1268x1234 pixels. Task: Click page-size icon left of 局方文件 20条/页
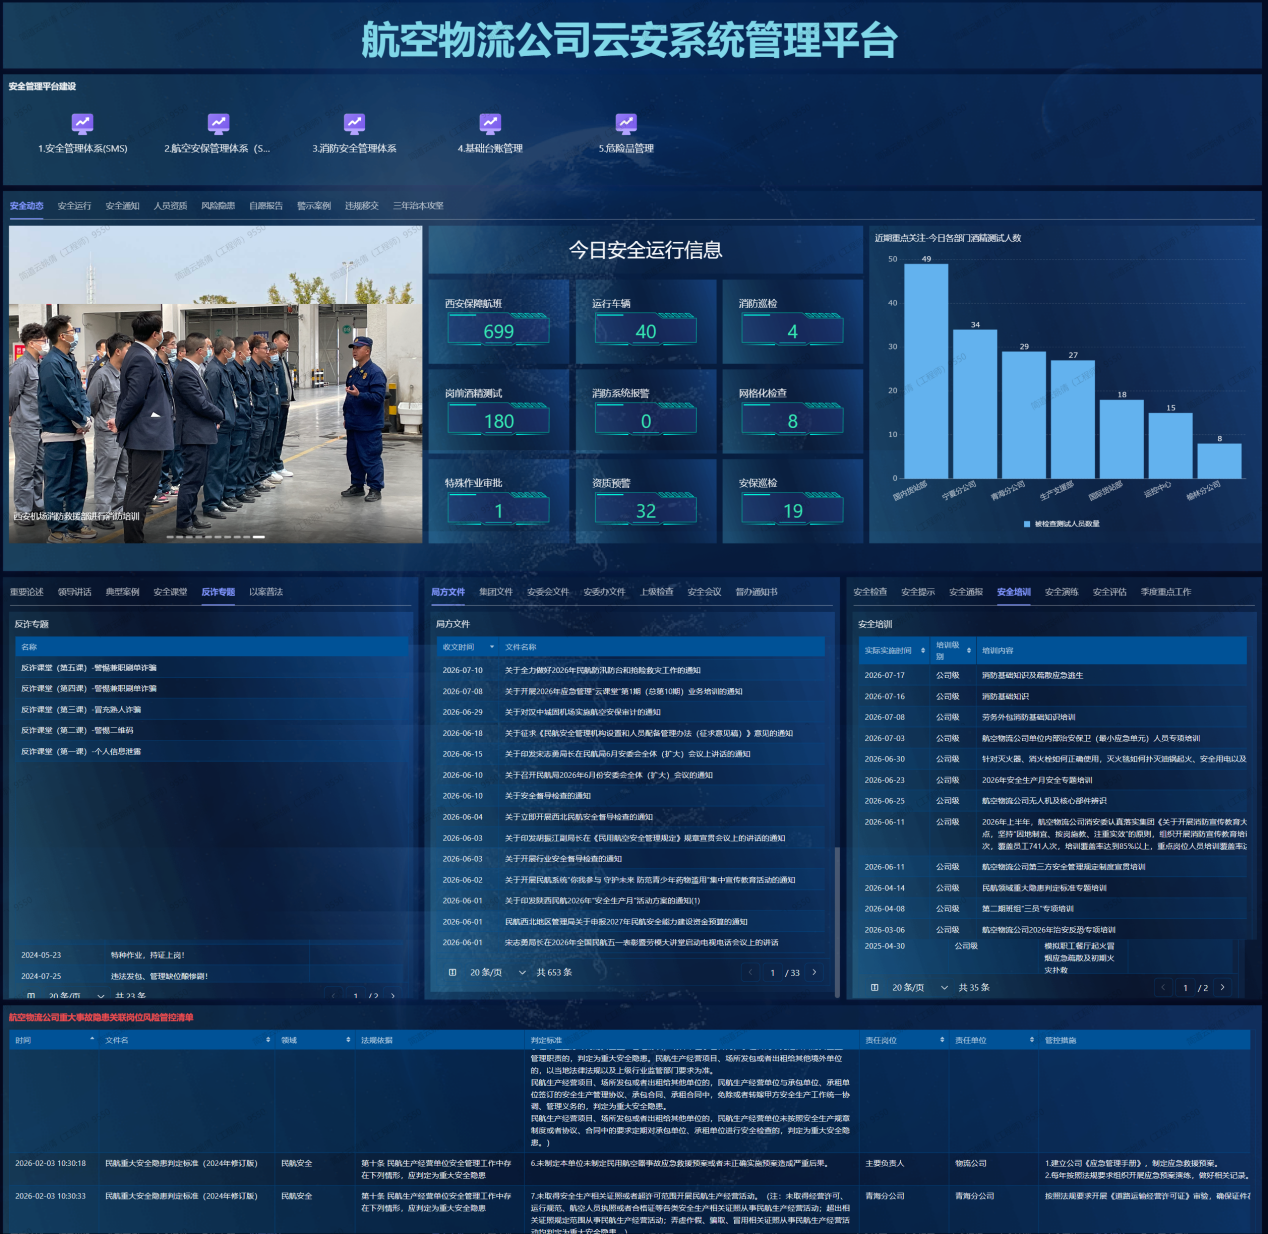click(452, 972)
